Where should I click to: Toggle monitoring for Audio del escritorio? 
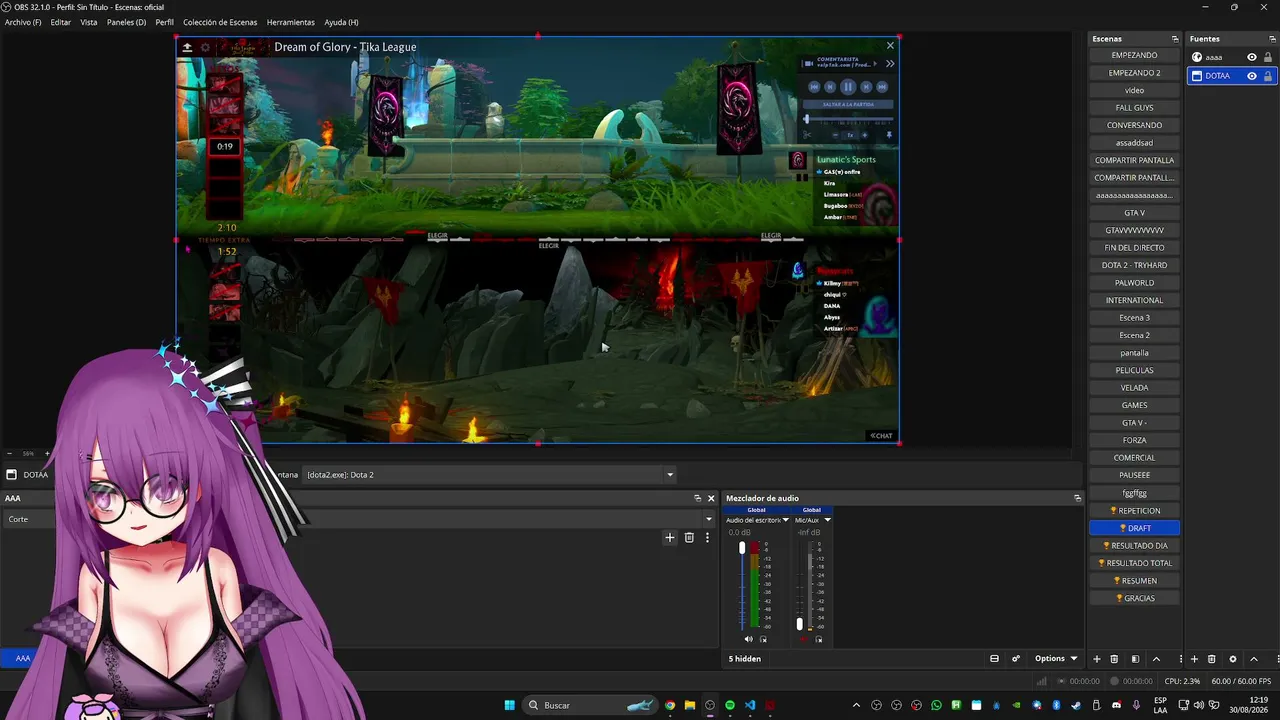[764, 639]
